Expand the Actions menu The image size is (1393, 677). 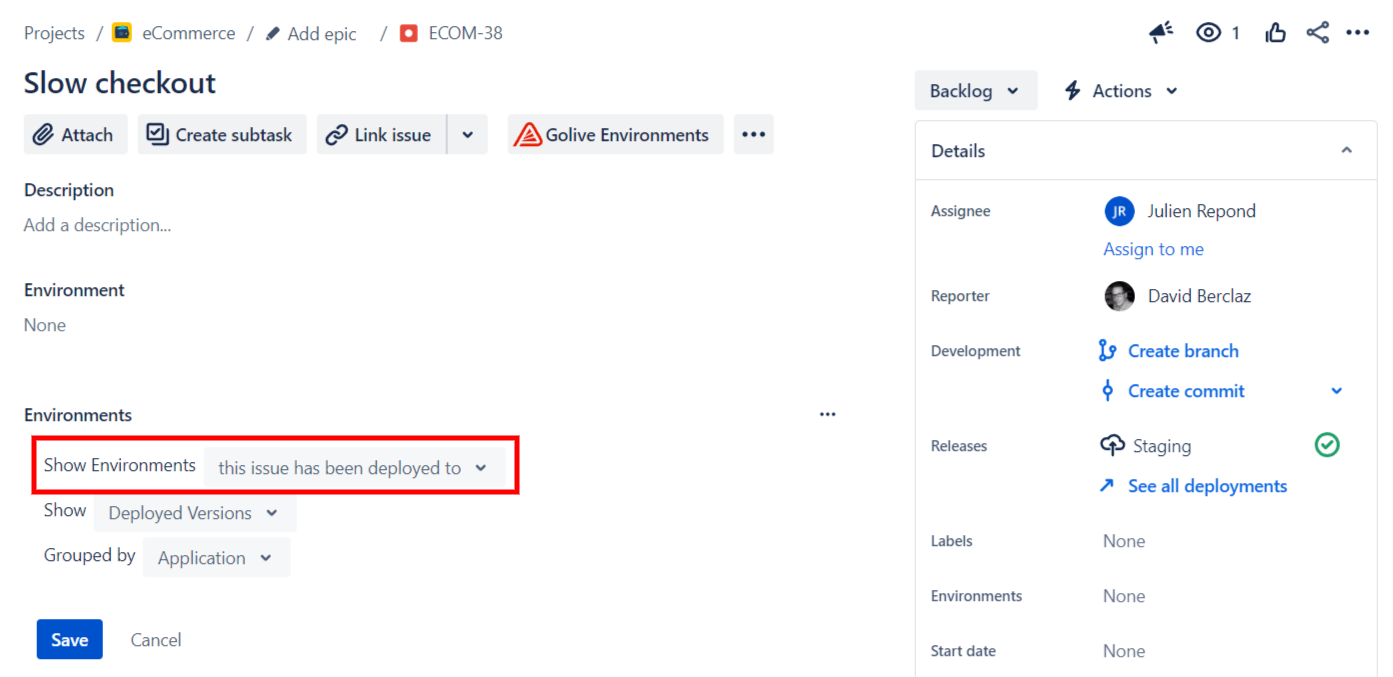[1121, 91]
